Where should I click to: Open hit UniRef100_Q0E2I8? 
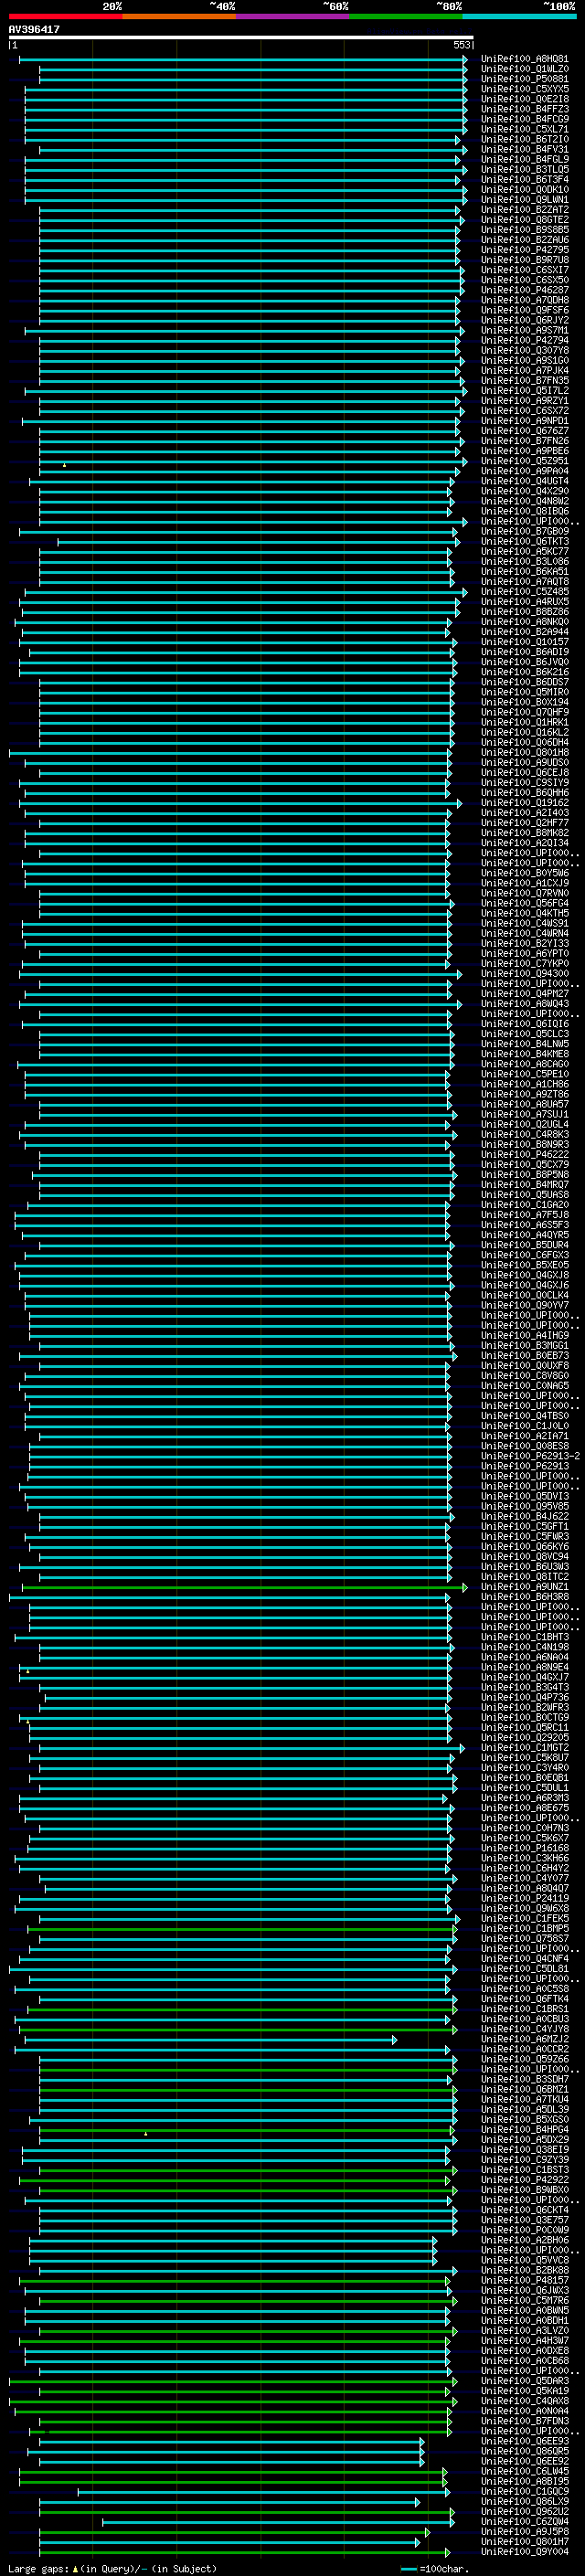pos(524,99)
